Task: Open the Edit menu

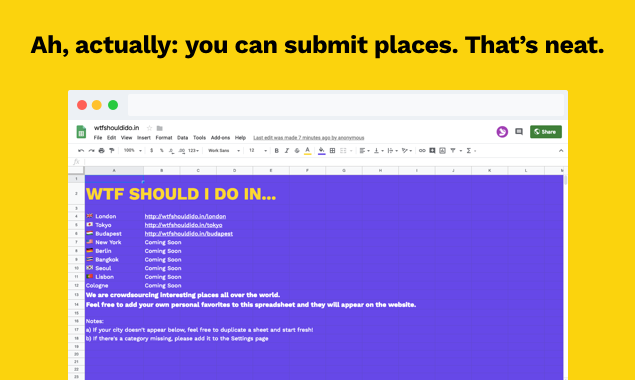Action: coord(111,138)
